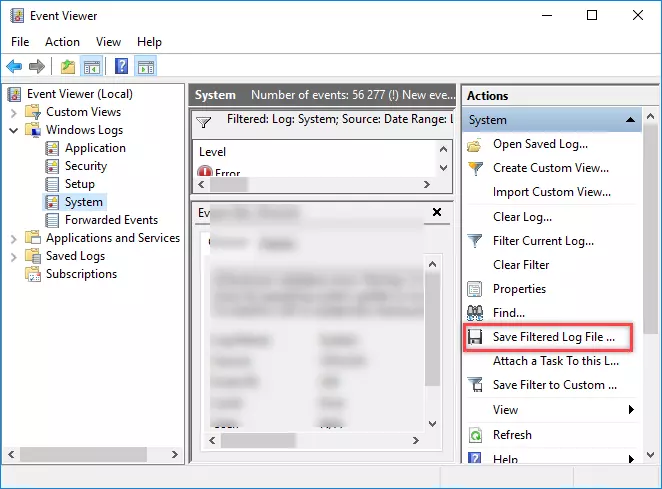Screen dimensions: 662x489
Task: Click the Create Custom View funnel icon
Action: pos(475,168)
